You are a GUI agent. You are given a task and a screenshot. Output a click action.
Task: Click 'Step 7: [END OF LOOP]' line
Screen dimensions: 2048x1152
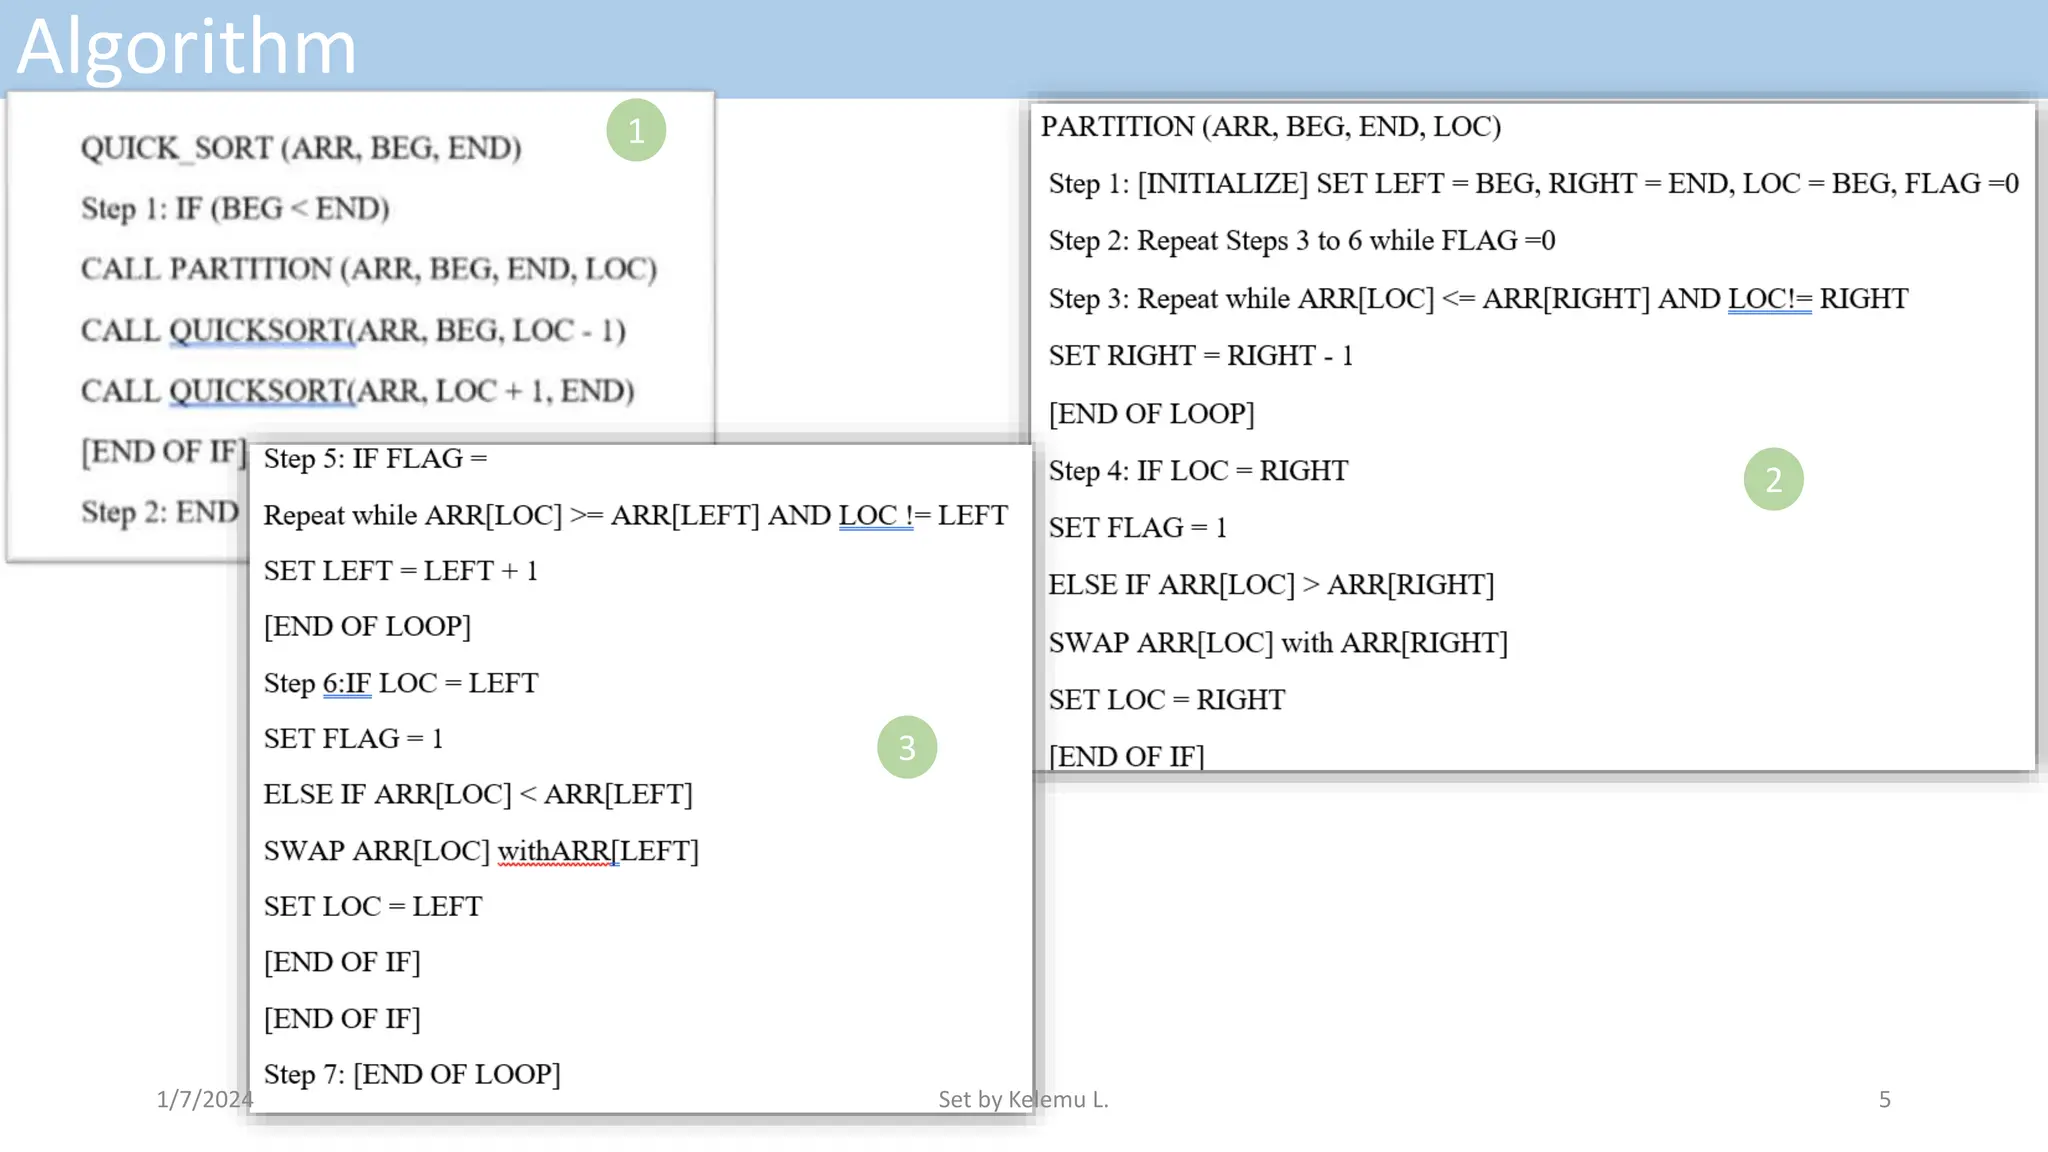(412, 1074)
